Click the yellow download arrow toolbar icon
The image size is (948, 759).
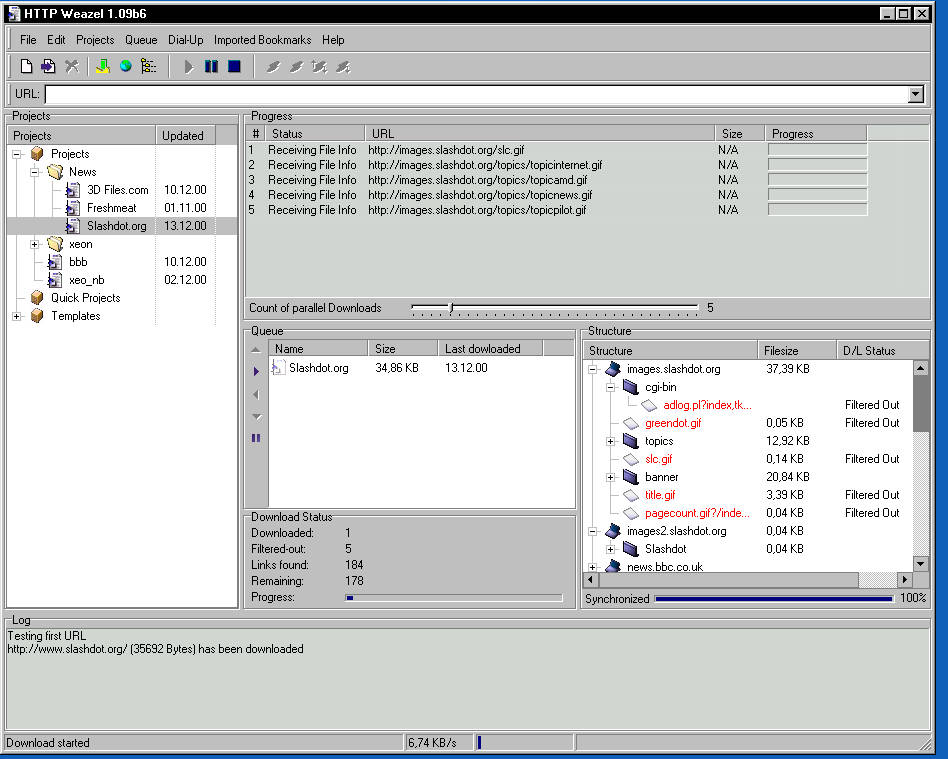tap(102, 67)
